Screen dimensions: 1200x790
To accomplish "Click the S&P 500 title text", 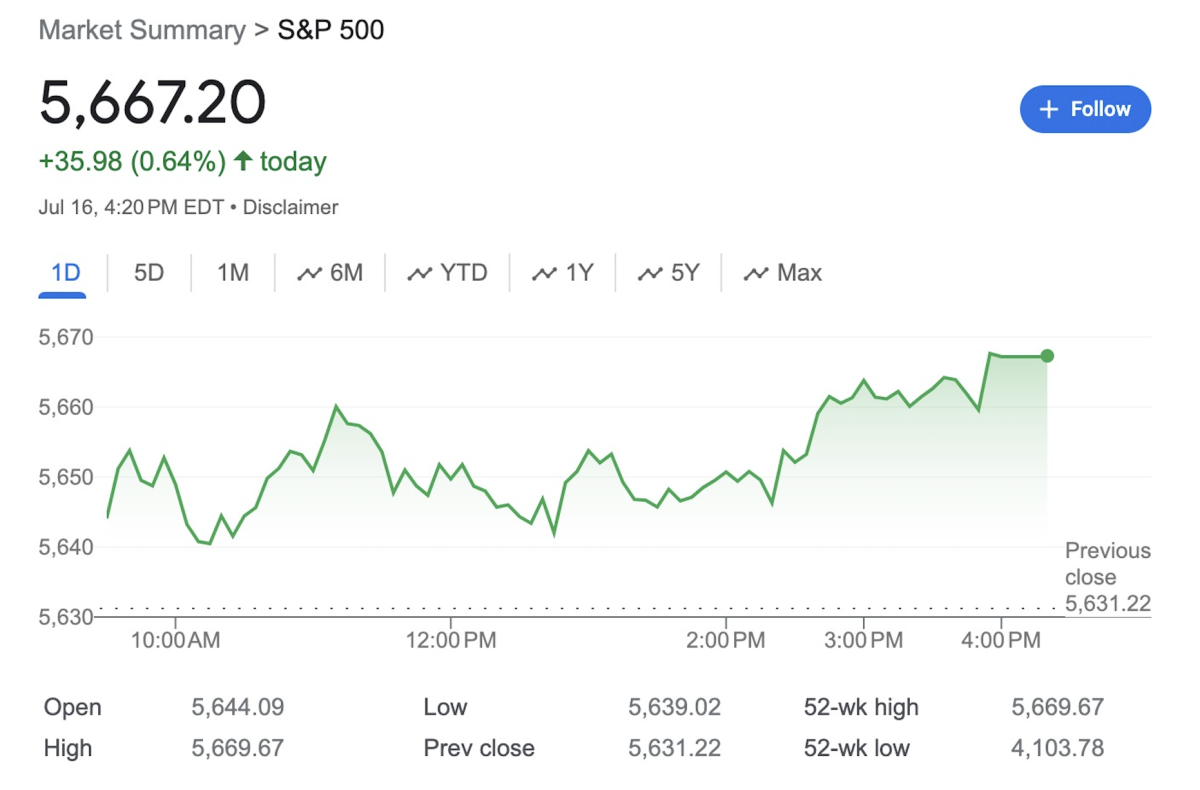I will [x=329, y=30].
